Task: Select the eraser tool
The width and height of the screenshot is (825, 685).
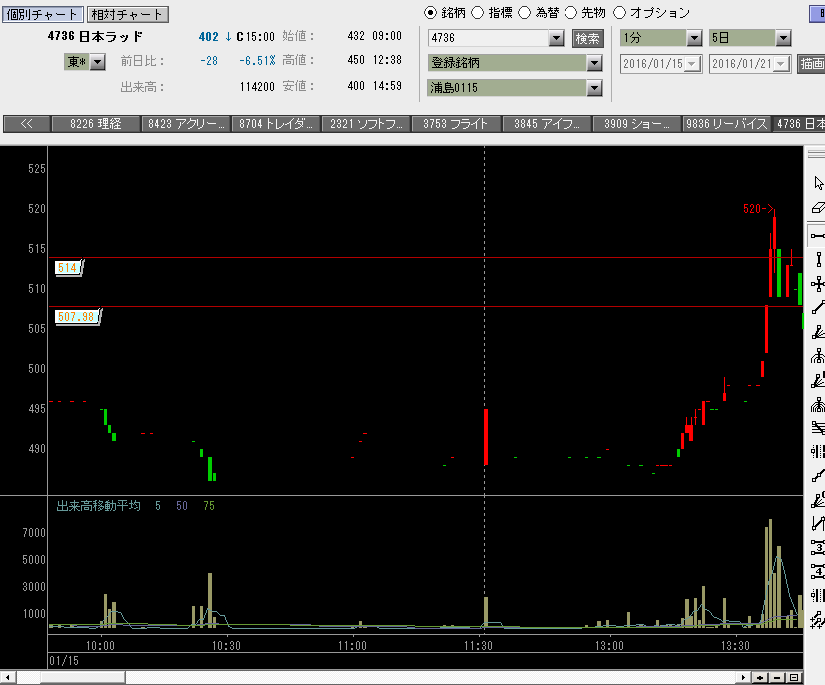Action: click(x=818, y=208)
